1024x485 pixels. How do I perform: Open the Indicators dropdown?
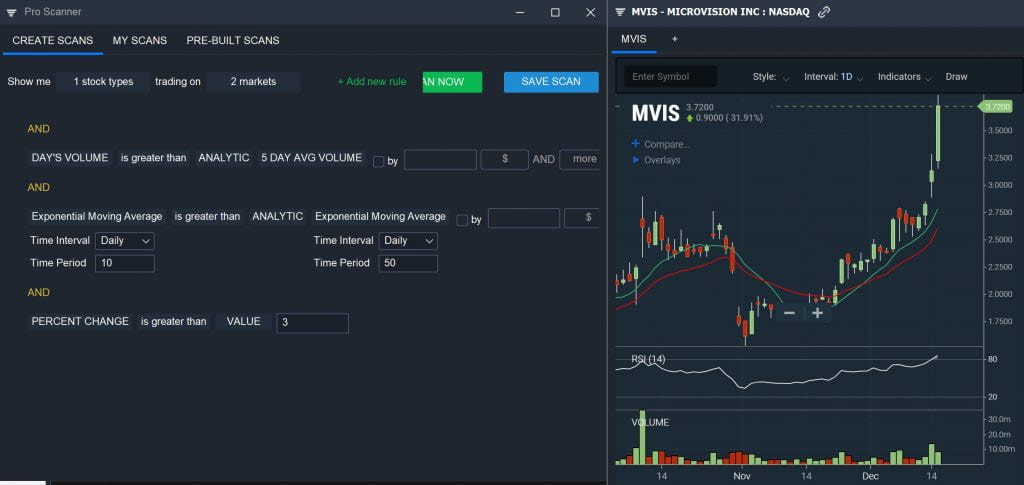click(904, 76)
